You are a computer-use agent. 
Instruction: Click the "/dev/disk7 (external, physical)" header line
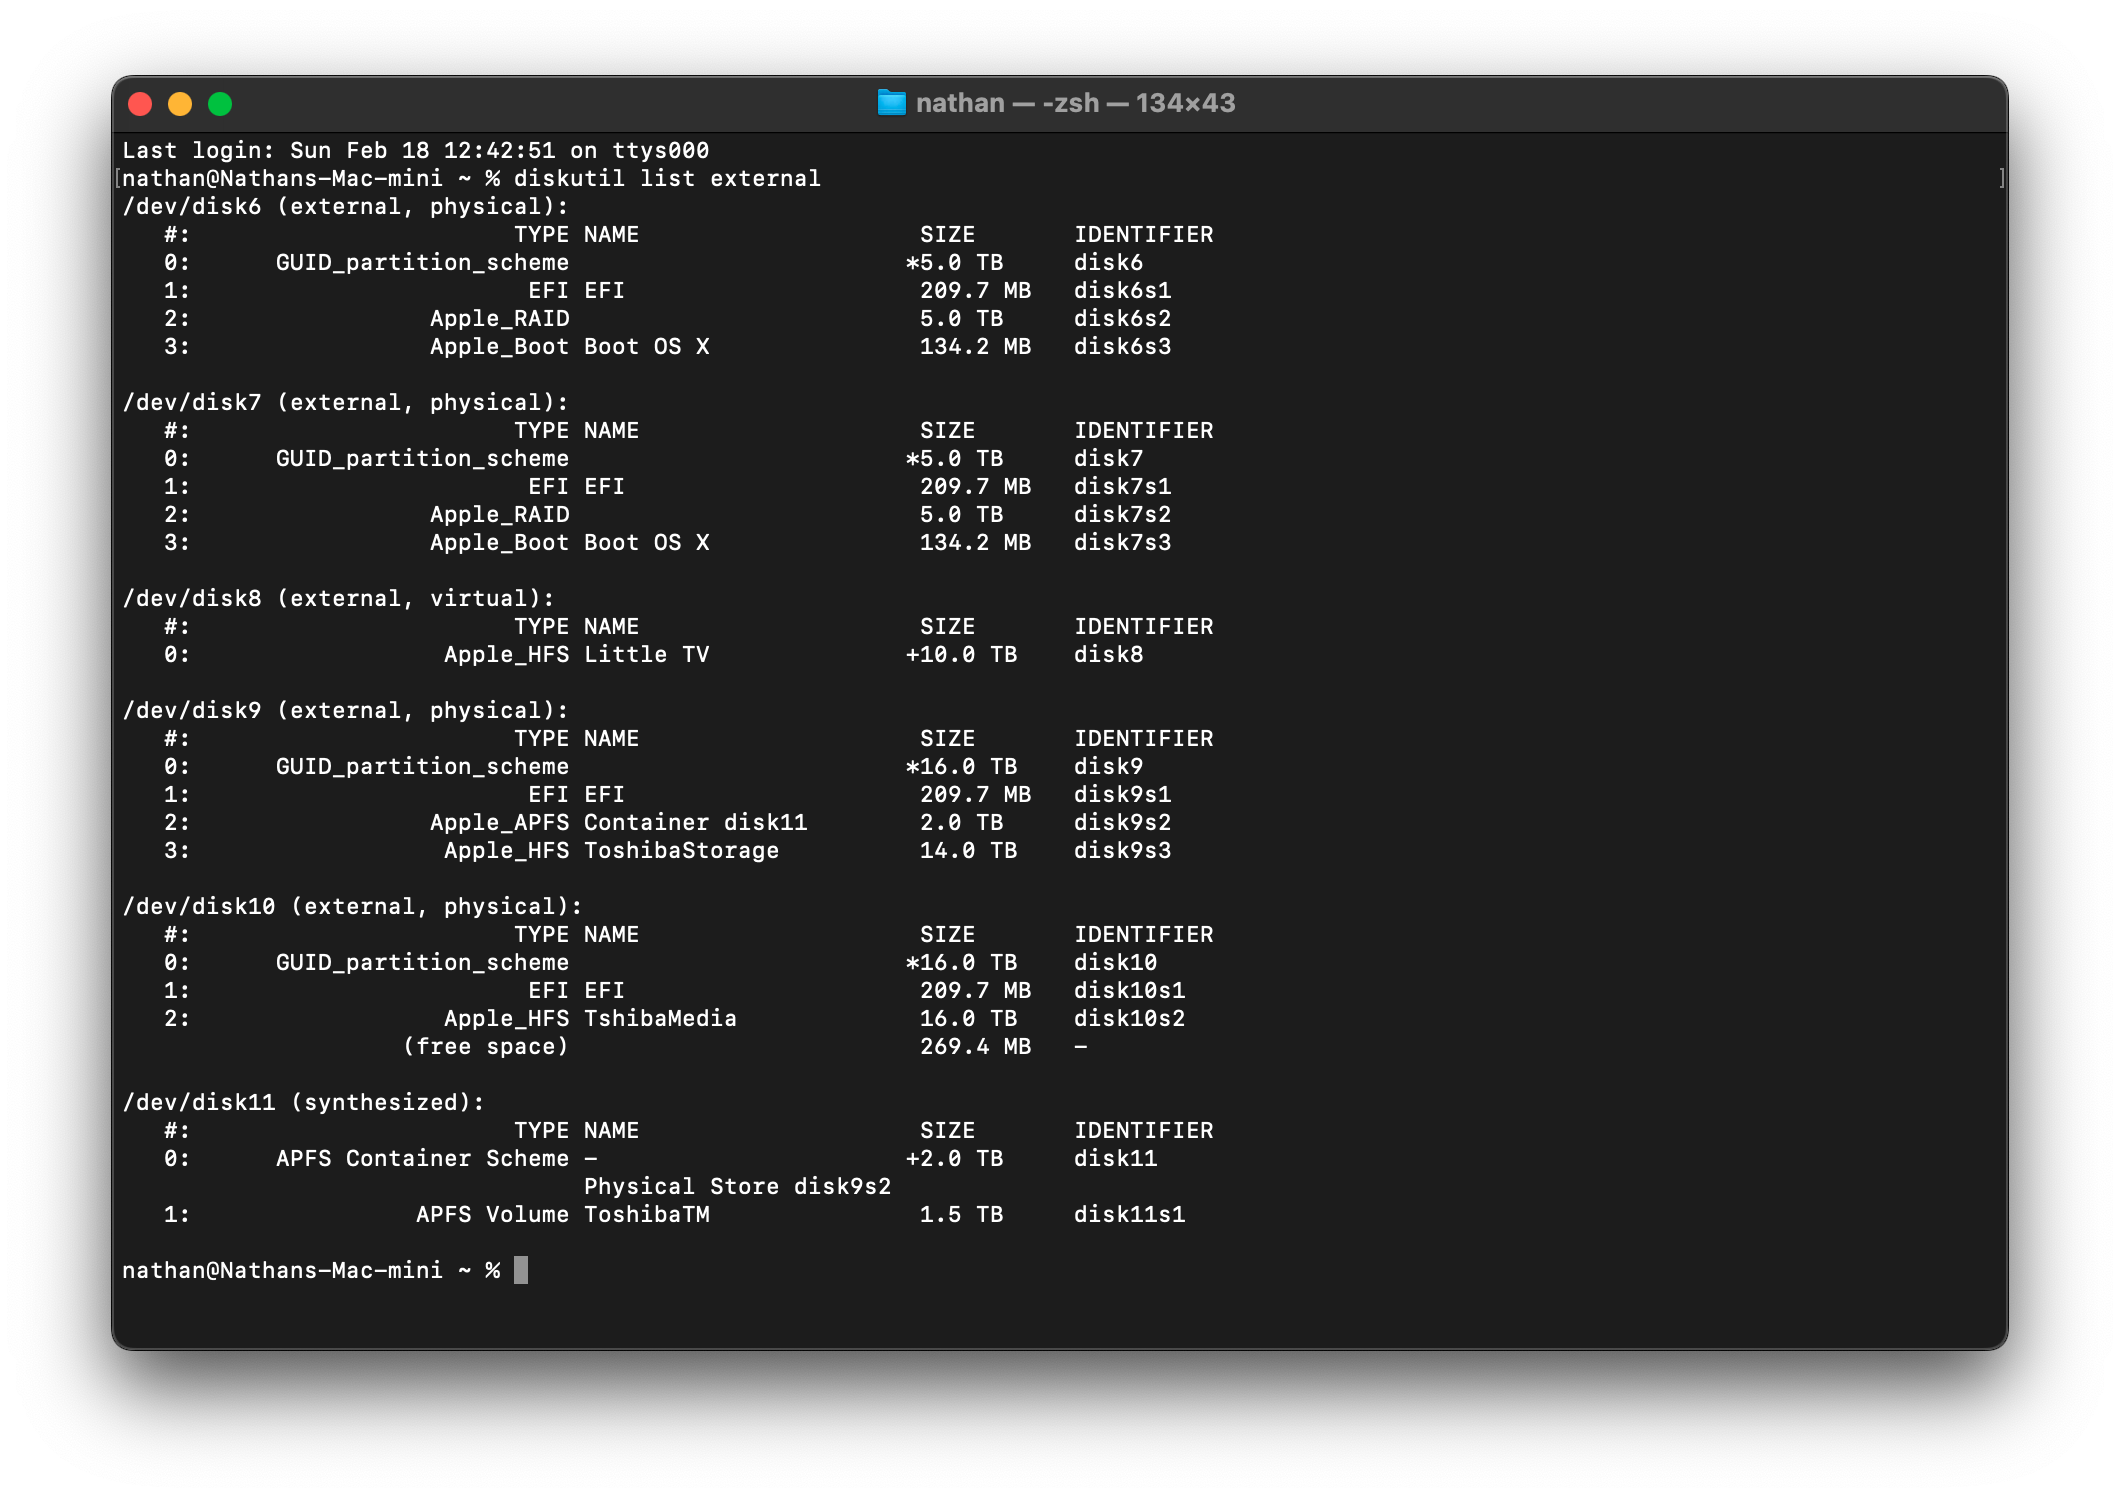[x=345, y=402]
